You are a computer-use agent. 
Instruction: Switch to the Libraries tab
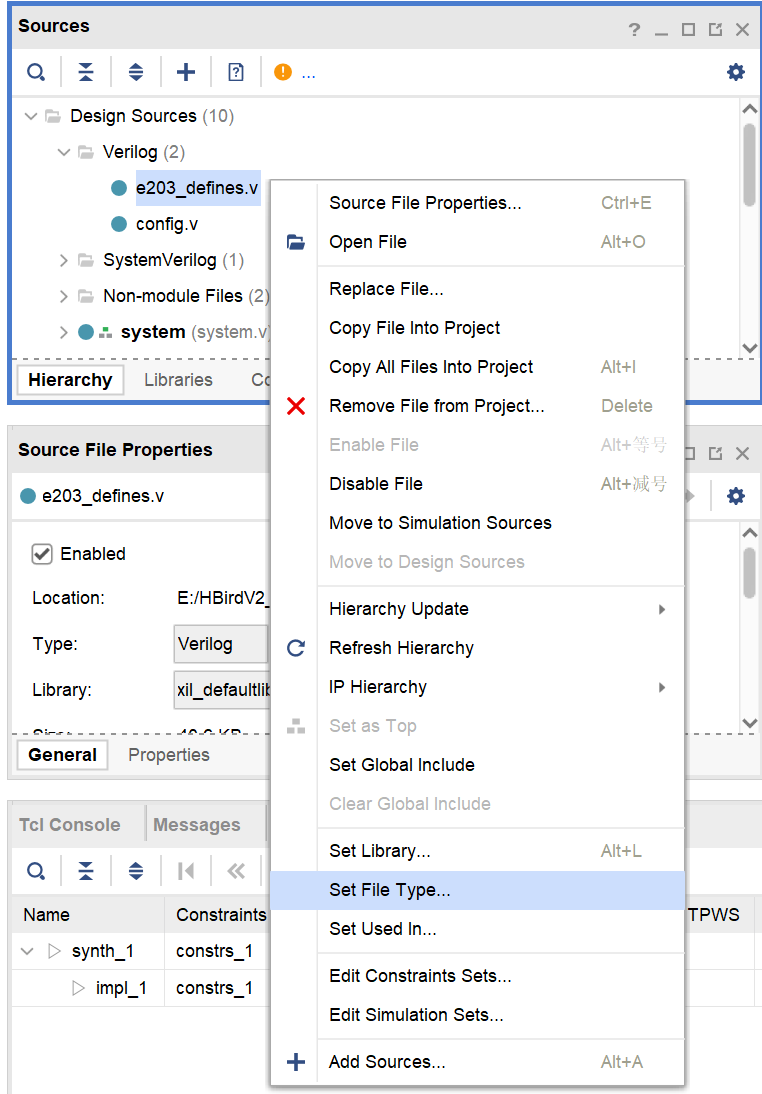tap(178, 380)
